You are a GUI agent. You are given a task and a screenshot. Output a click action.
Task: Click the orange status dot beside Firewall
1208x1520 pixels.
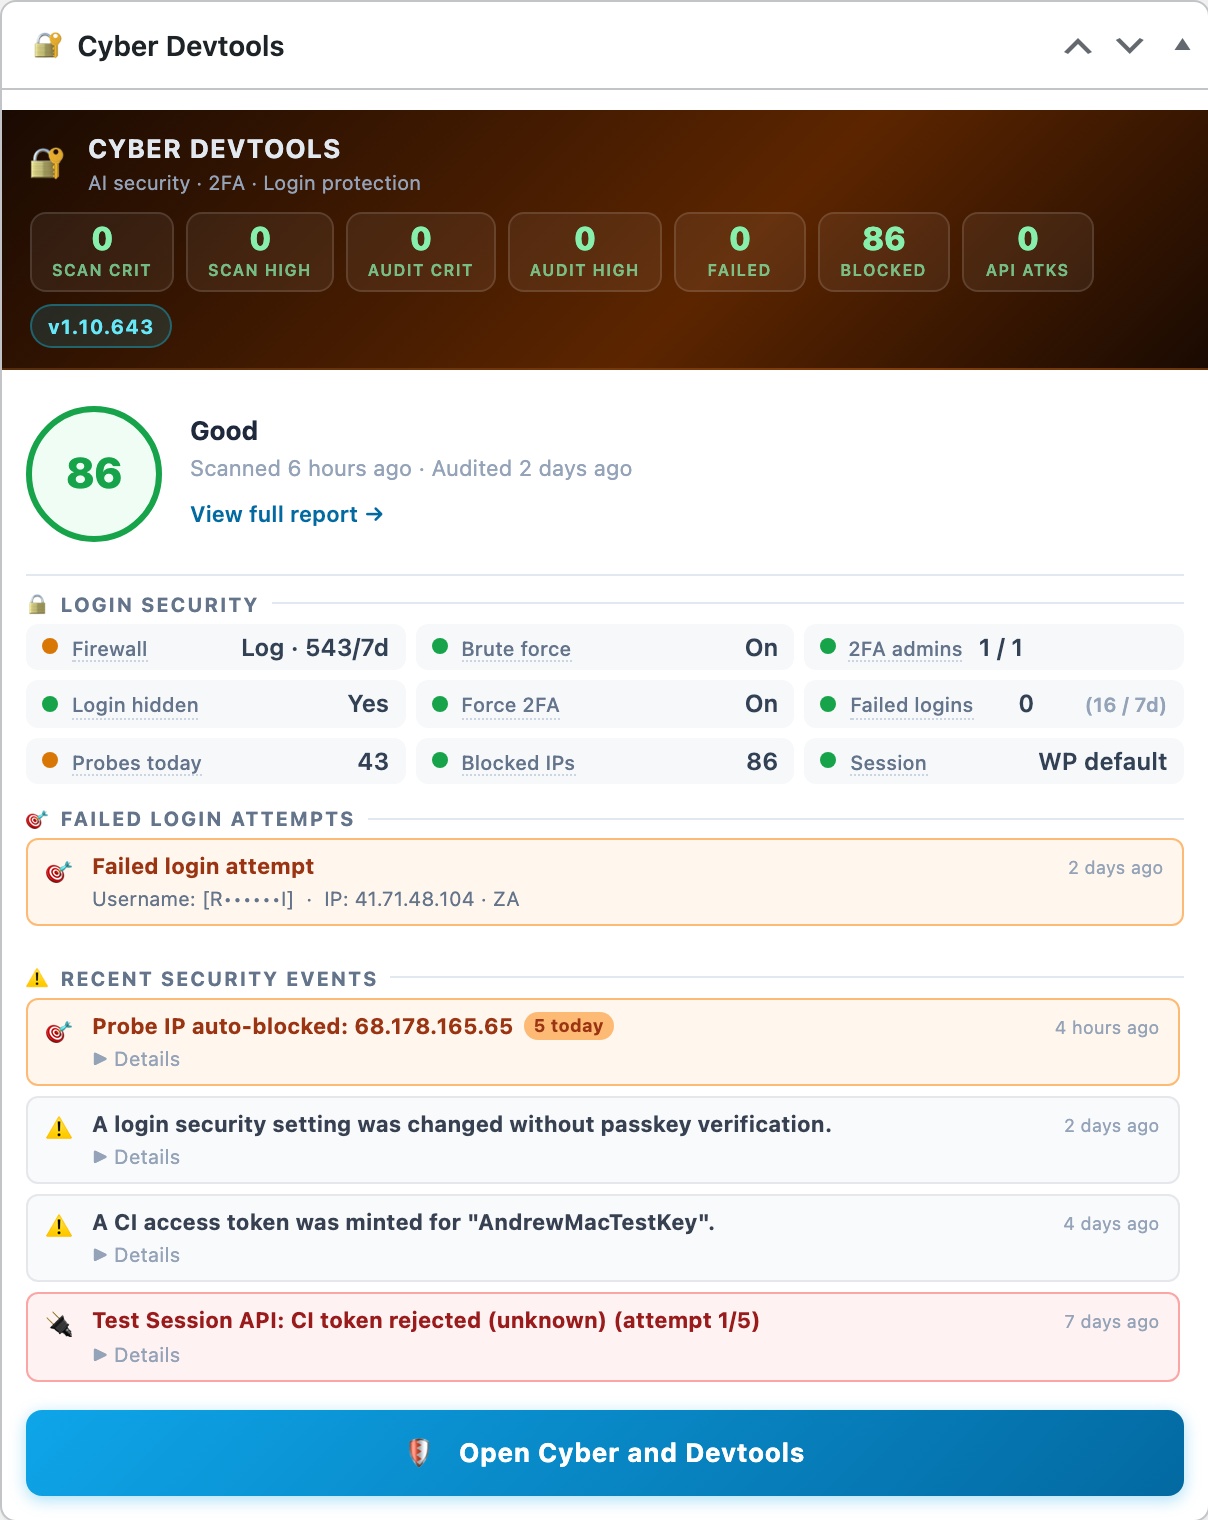[x=50, y=646]
